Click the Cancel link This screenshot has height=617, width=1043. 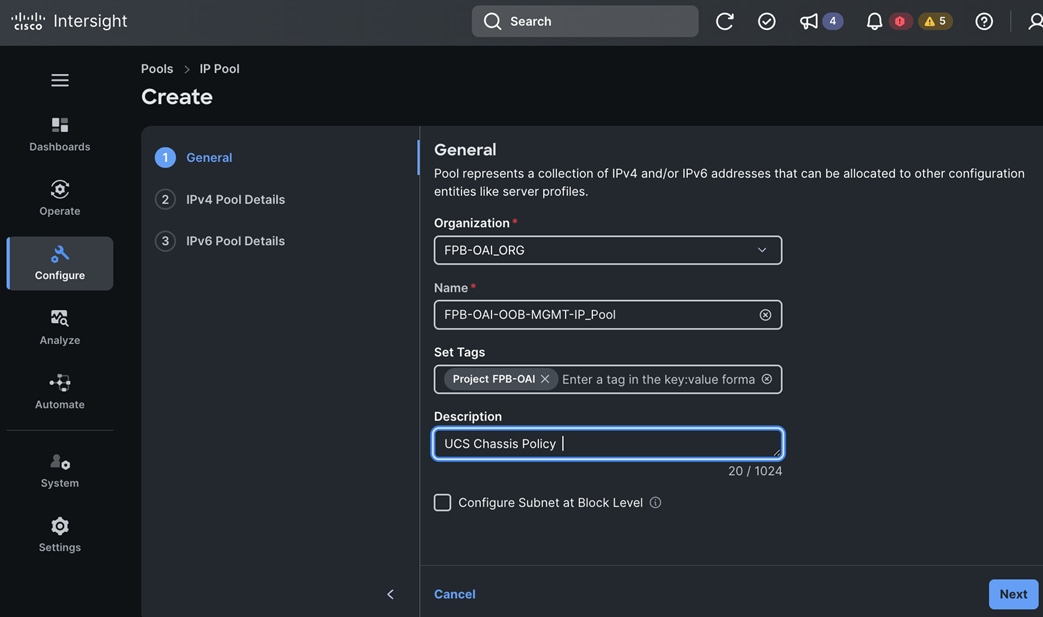(455, 594)
